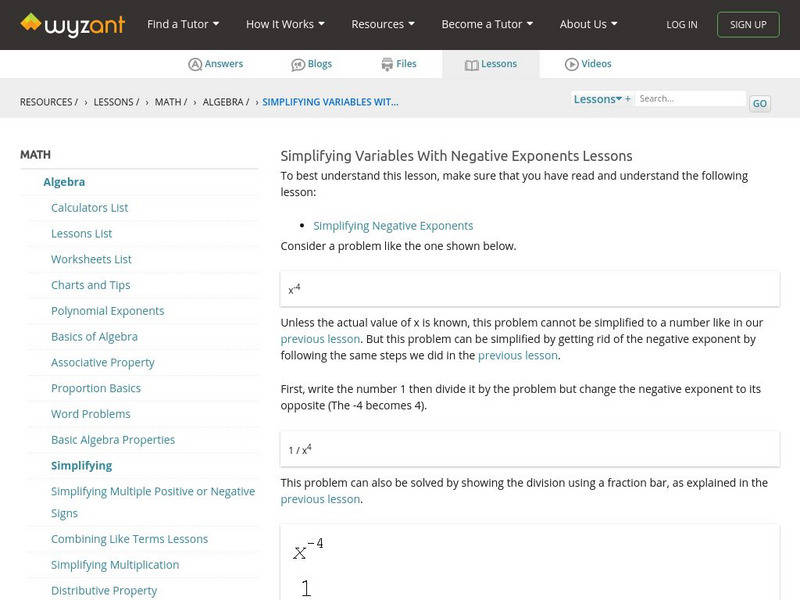Focus the Search input field
Viewport: 800px width, 600px height.
(x=690, y=99)
